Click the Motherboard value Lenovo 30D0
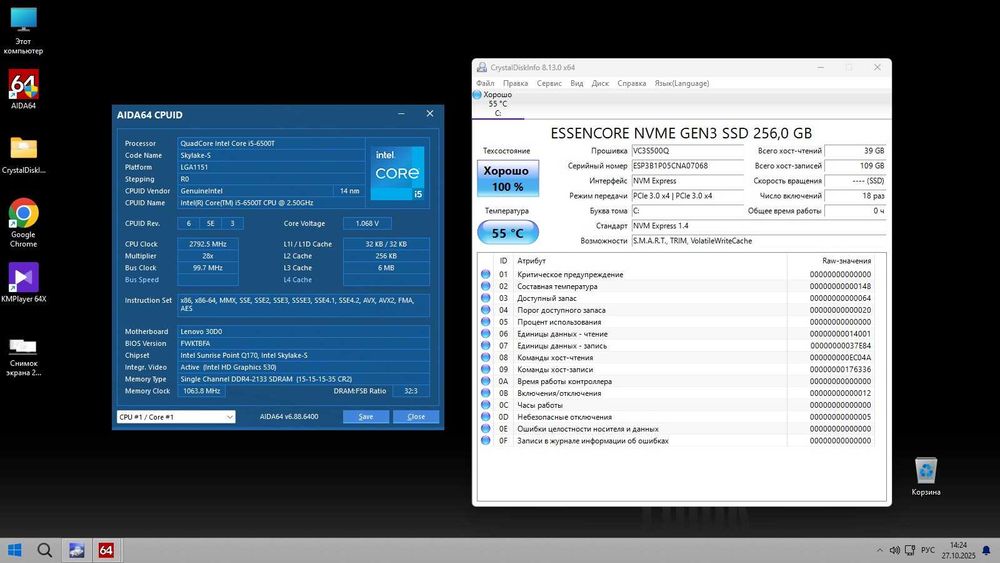Image resolution: width=1000 pixels, height=563 pixels. point(303,332)
